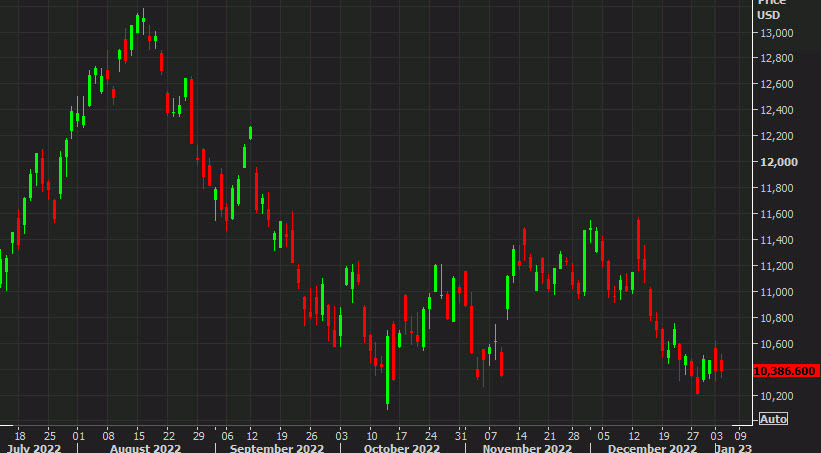Select date tick 01 in August
821x453 pixels.
(77, 436)
